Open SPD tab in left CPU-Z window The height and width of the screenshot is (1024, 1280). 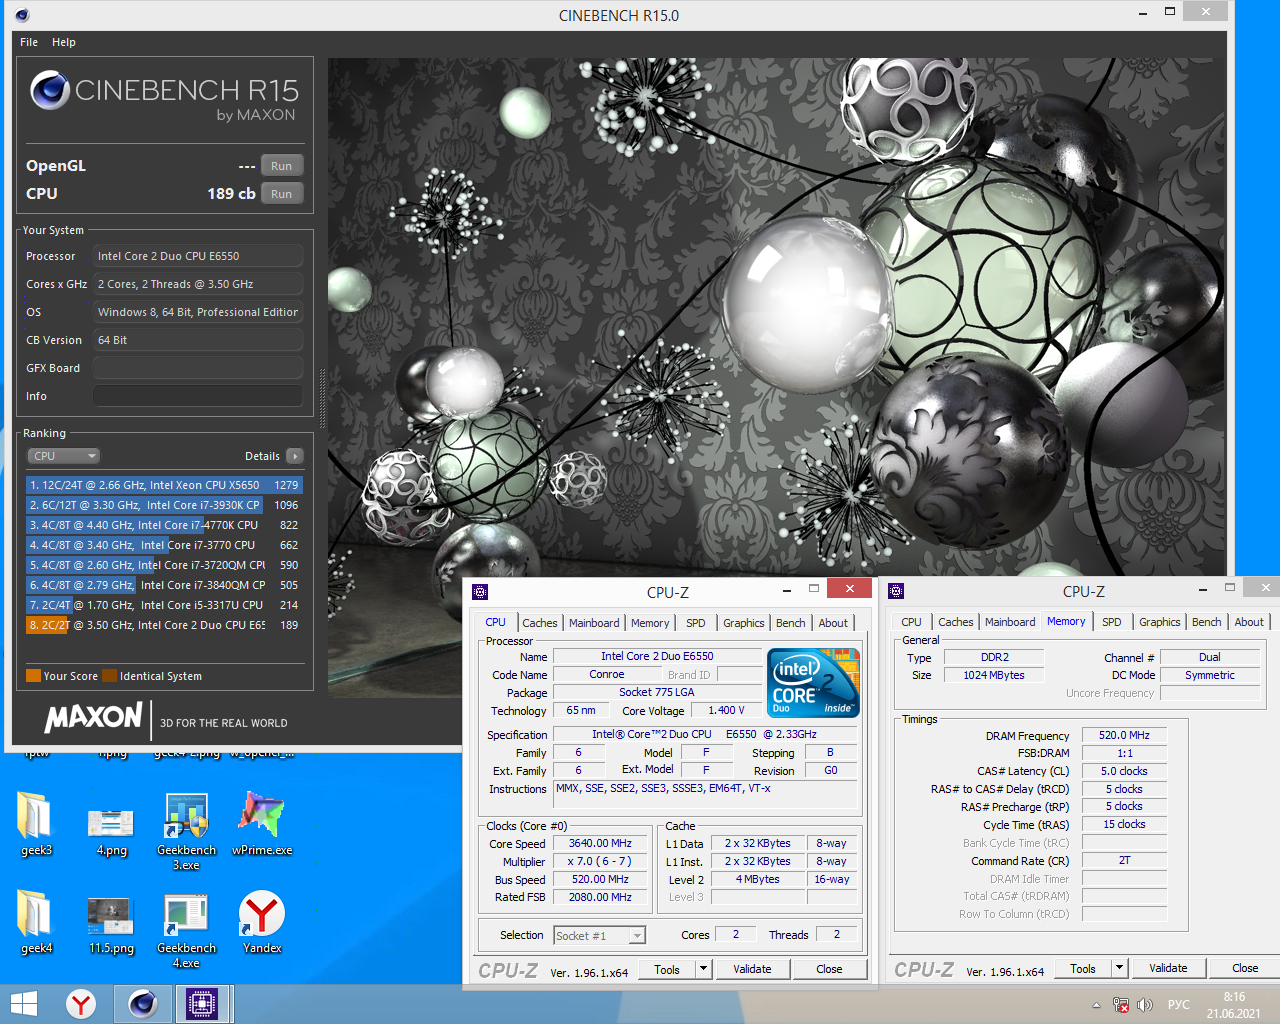coord(696,623)
